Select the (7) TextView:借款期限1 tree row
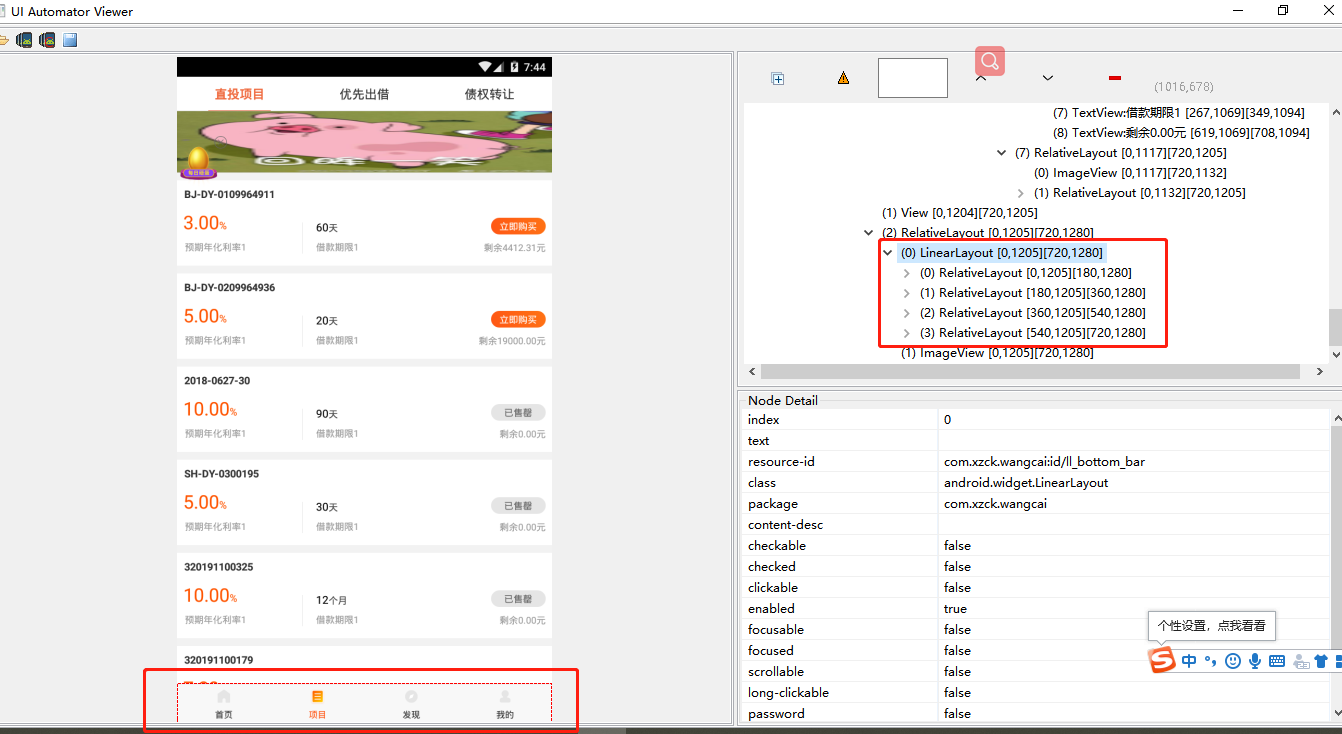The image size is (1342, 734). click(x=1178, y=113)
